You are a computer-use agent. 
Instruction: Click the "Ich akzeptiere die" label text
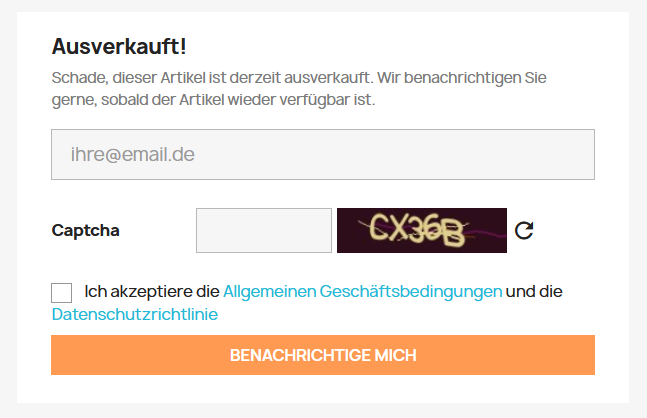pyautogui.click(x=151, y=292)
